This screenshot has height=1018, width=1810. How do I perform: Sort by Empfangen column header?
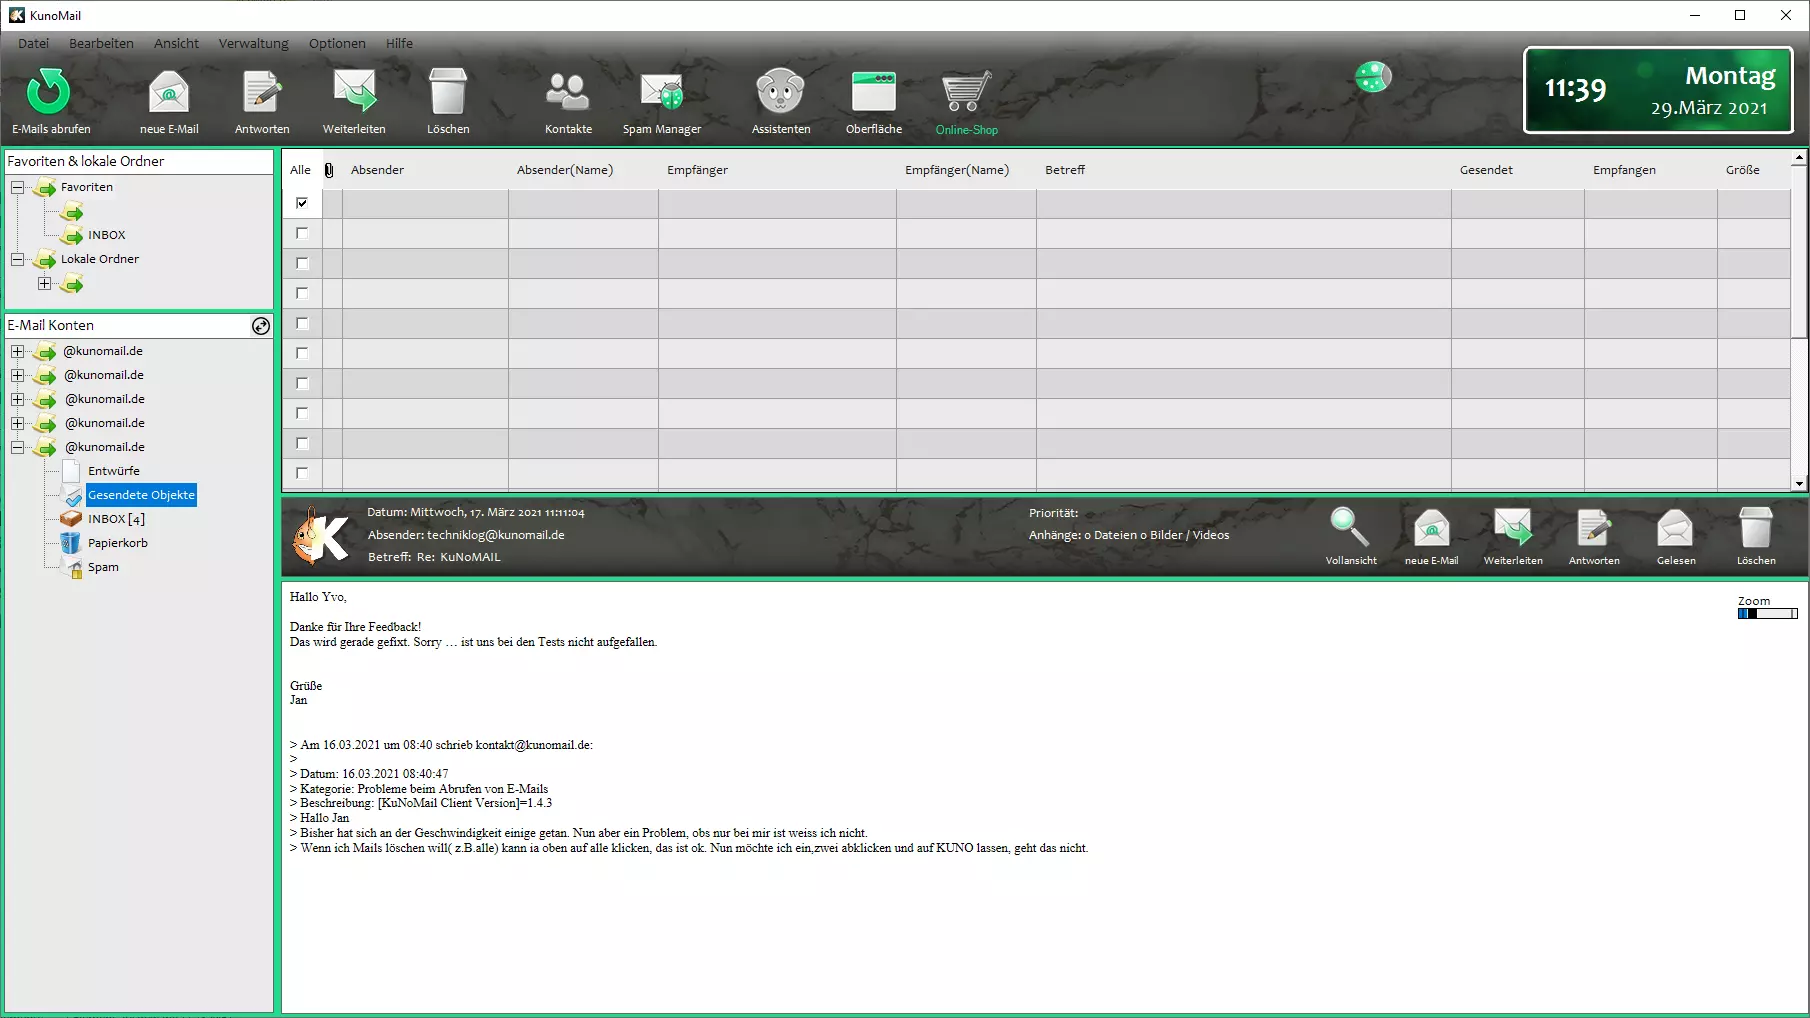[x=1624, y=170]
